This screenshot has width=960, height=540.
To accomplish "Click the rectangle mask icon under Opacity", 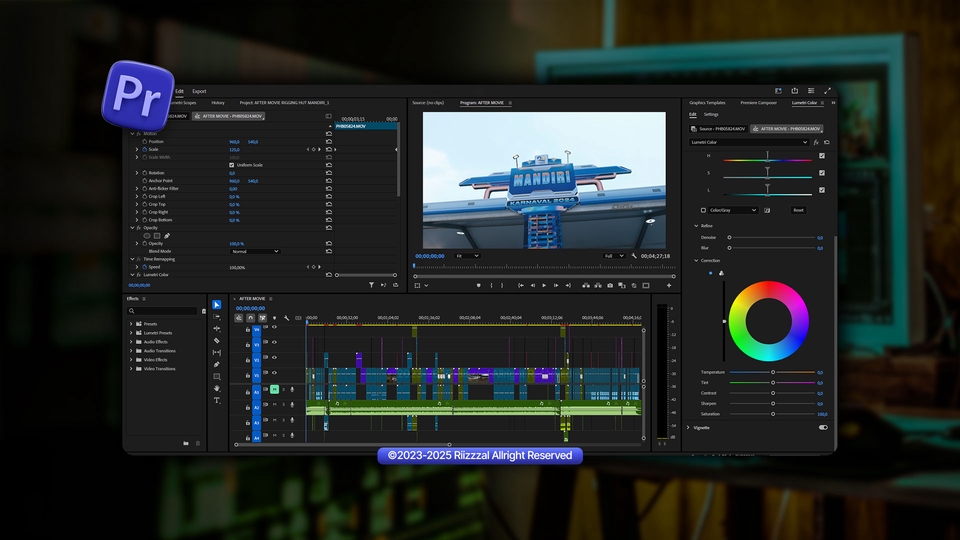I will click(x=157, y=236).
